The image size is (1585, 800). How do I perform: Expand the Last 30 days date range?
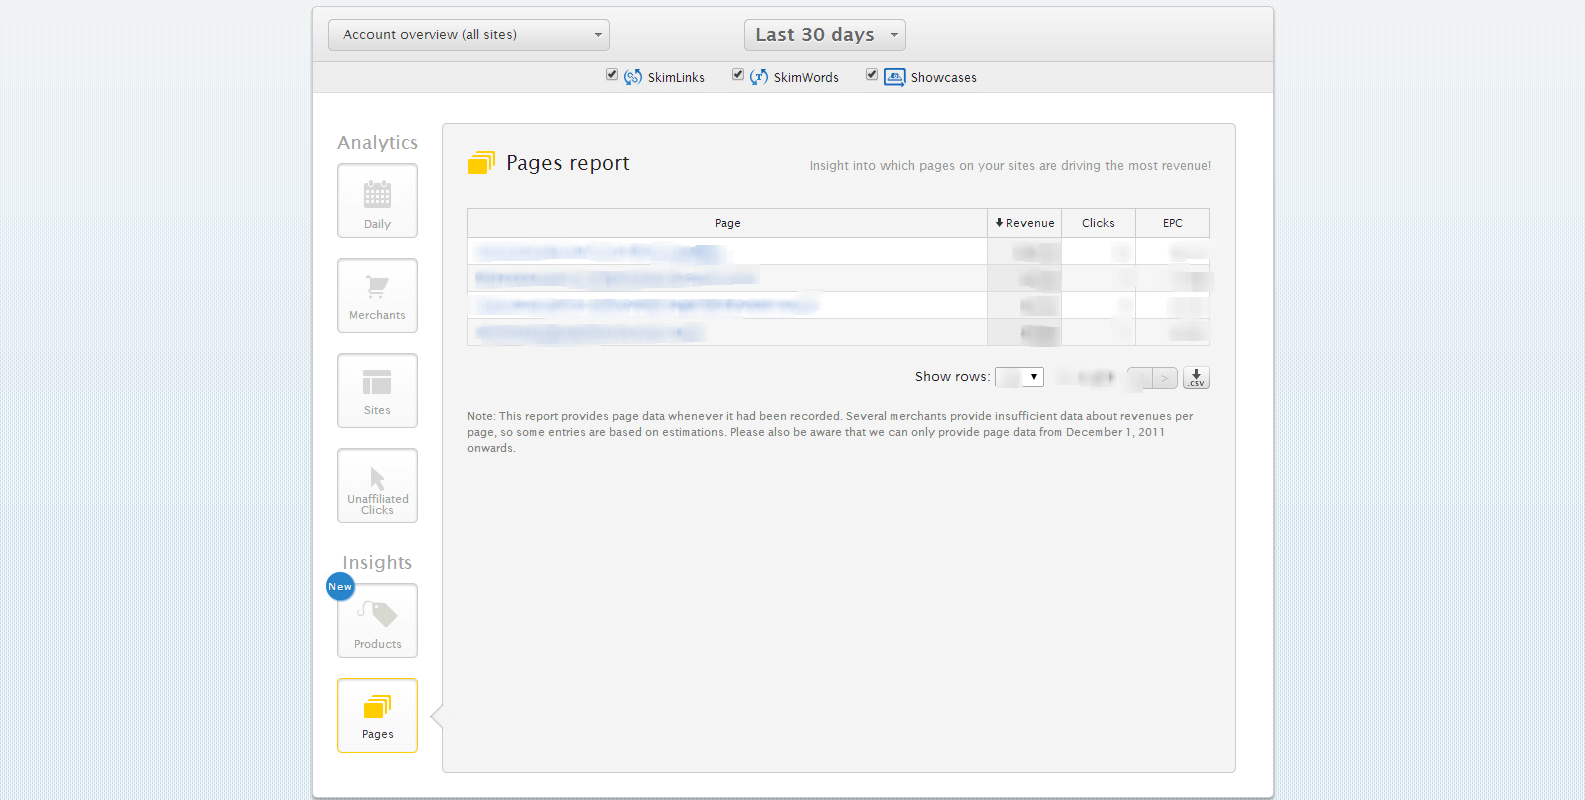825,35
